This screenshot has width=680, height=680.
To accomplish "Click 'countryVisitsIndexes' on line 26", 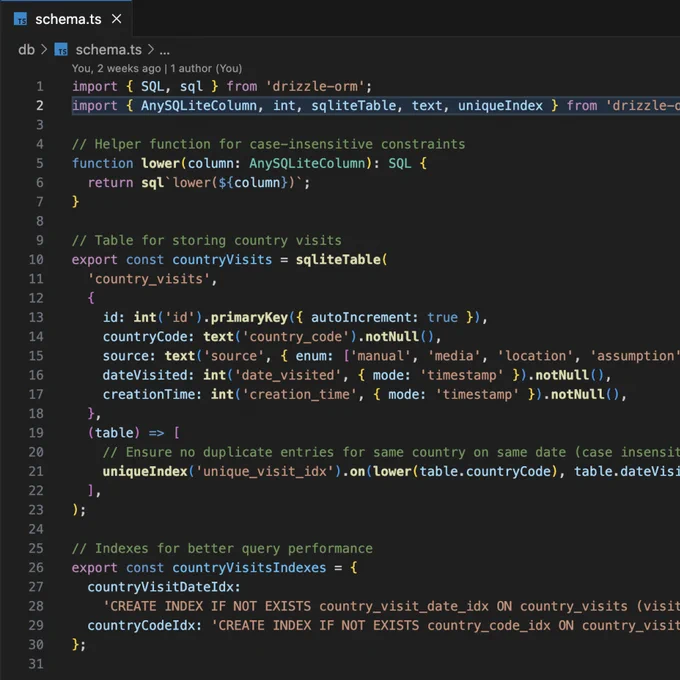I will (x=249, y=567).
